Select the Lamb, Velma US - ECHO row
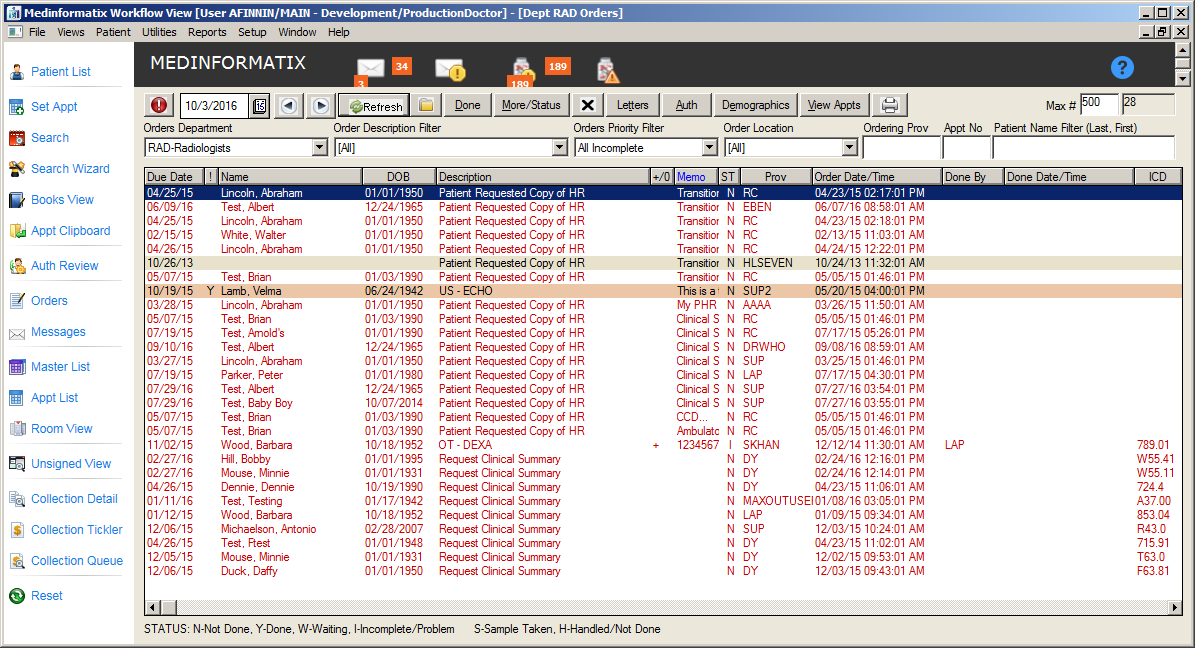 click(500, 291)
